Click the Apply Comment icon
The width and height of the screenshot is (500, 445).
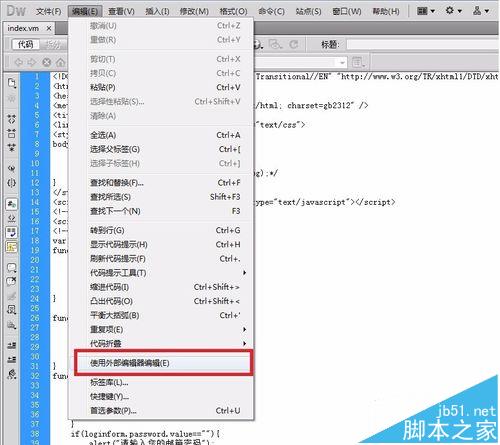pyautogui.click(x=12, y=268)
